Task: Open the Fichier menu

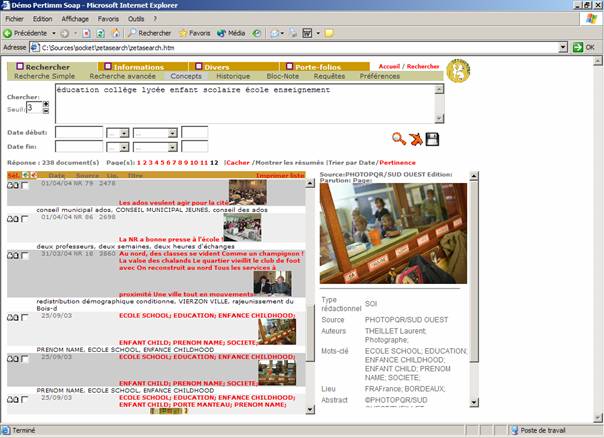Action: pos(15,19)
